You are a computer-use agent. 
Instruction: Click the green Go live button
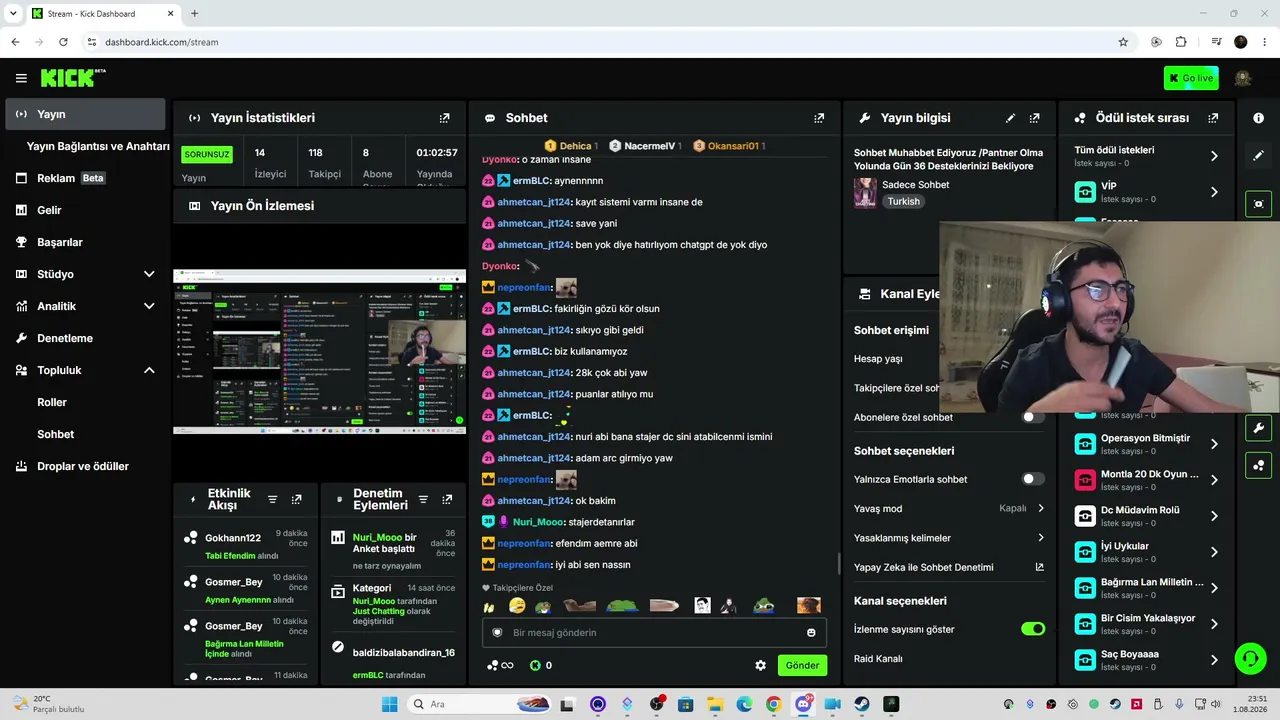(x=1191, y=78)
